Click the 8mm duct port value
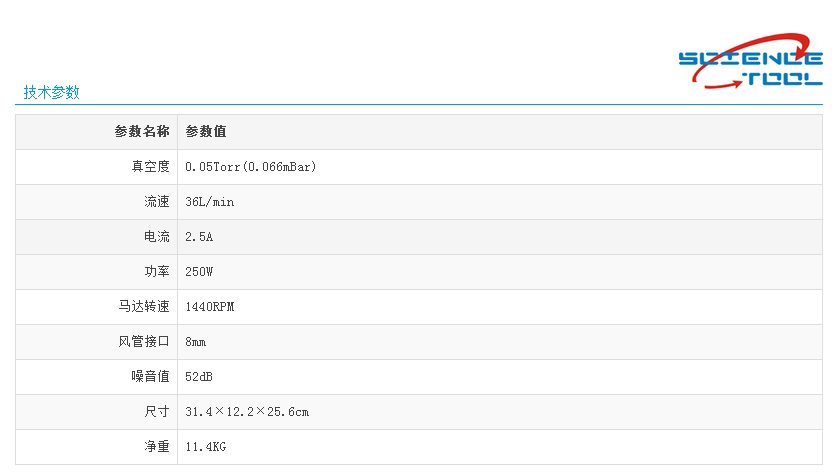The width and height of the screenshot is (832, 474). tap(196, 342)
